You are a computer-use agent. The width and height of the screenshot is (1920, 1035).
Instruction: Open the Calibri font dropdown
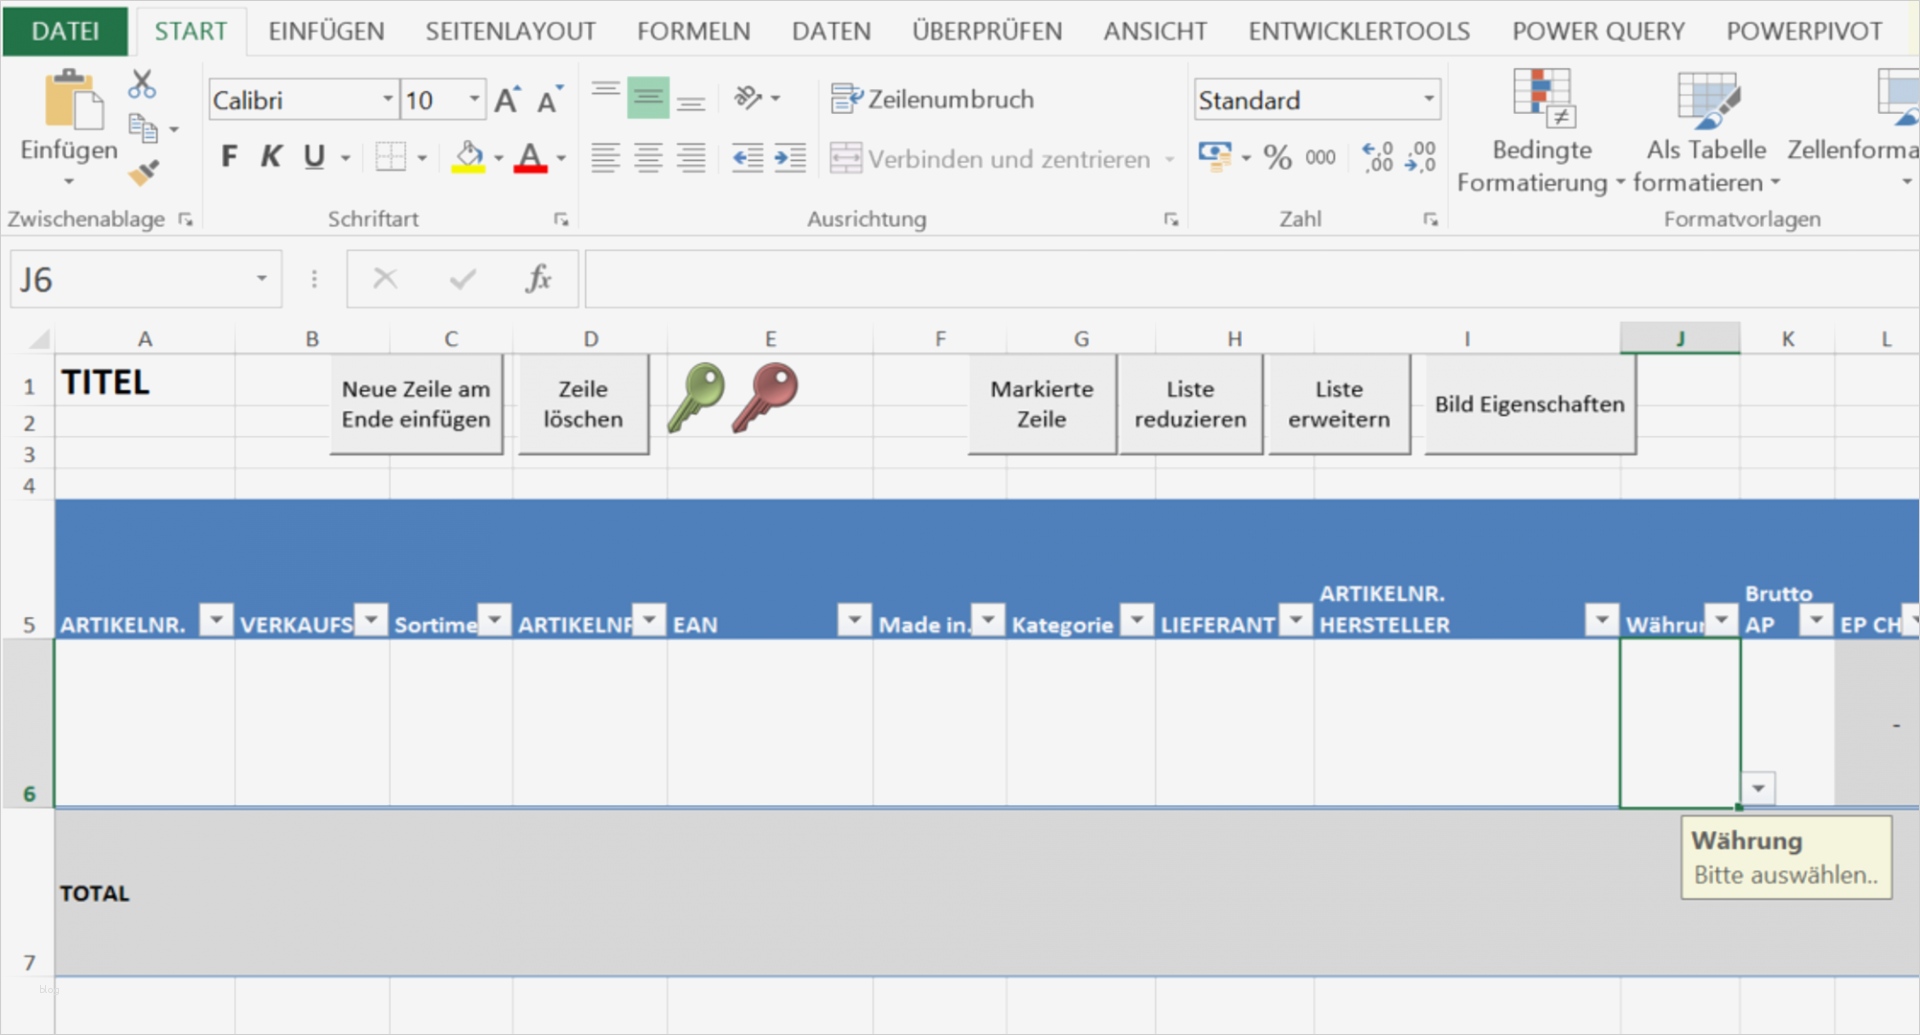pyautogui.click(x=387, y=98)
